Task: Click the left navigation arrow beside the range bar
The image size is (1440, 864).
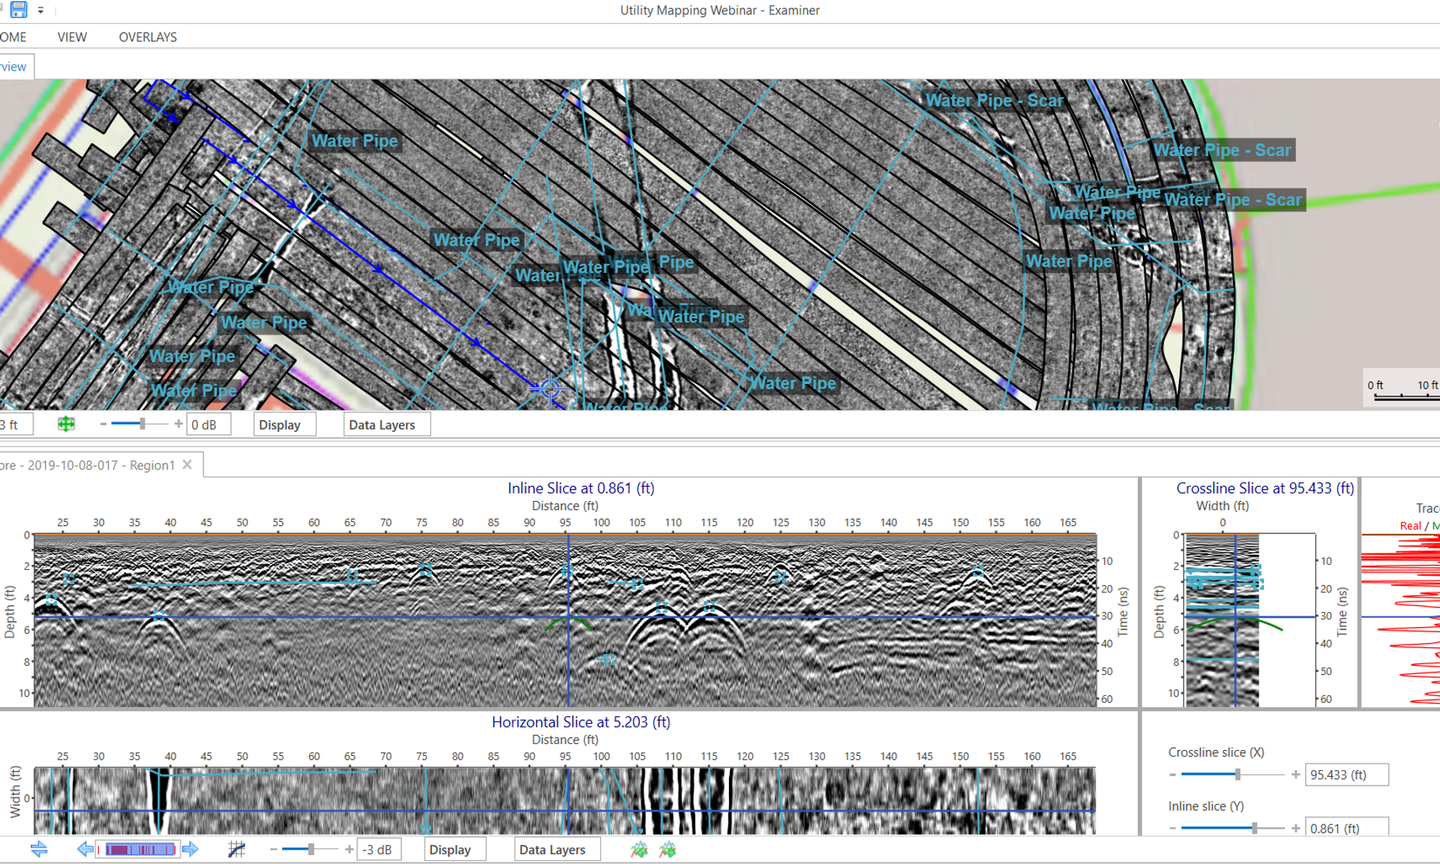Action: click(85, 849)
